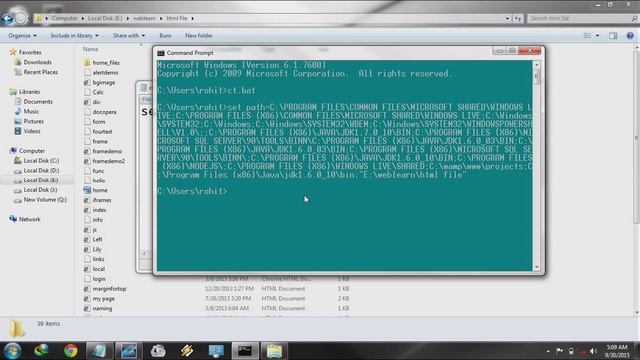Viewport: 640px width, 360px height.
Task: Select the index file
Action: coord(99,210)
